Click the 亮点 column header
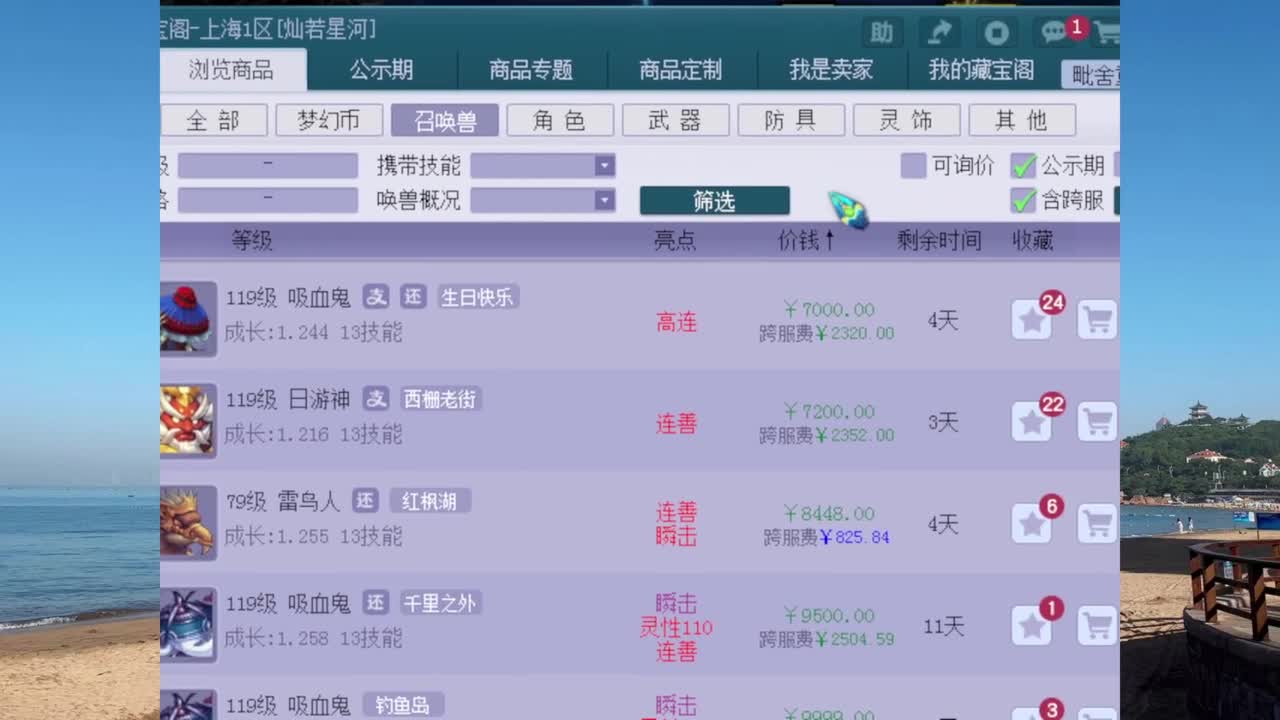Screen dimensions: 1280x720 (x=675, y=240)
